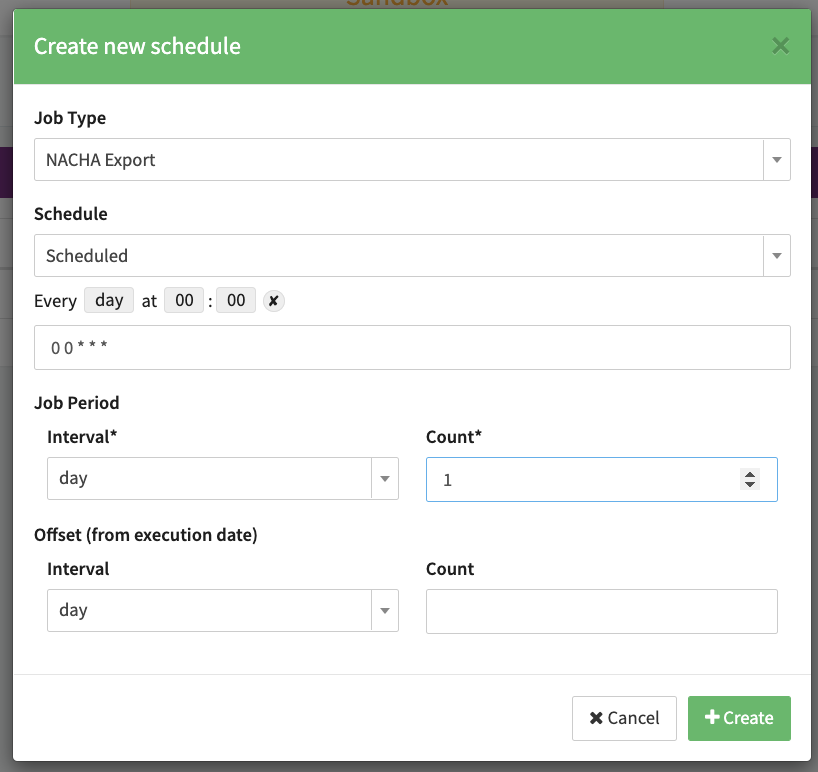818x772 pixels.
Task: Click the Offset Interval dropdown arrow
Action: (x=385, y=611)
